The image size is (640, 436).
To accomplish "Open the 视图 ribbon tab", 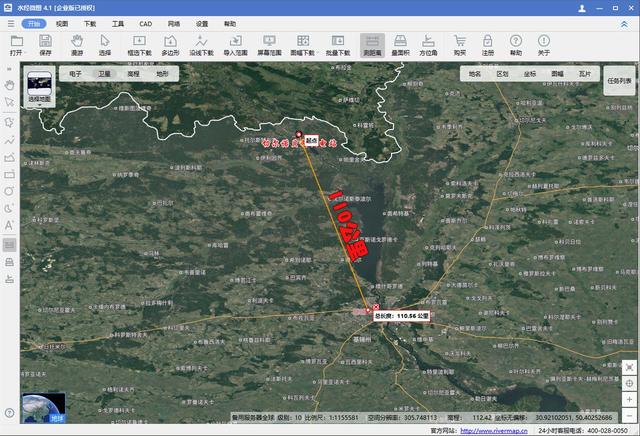I will click(x=62, y=24).
